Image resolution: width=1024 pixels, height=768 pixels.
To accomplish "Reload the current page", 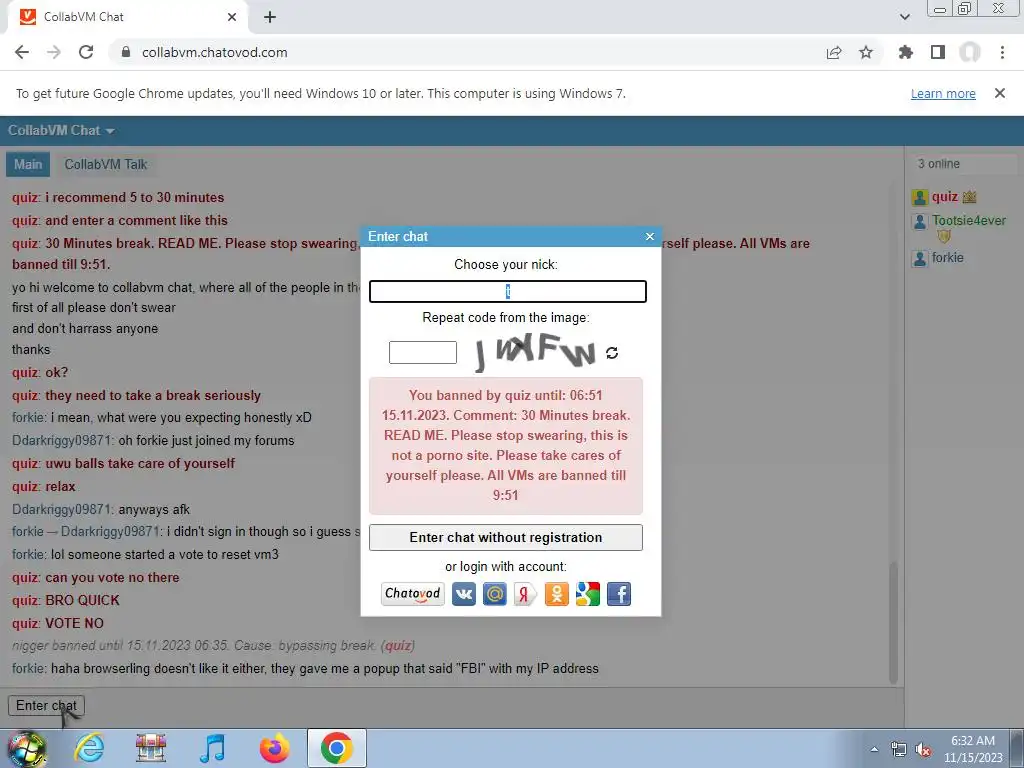I will click(86, 52).
